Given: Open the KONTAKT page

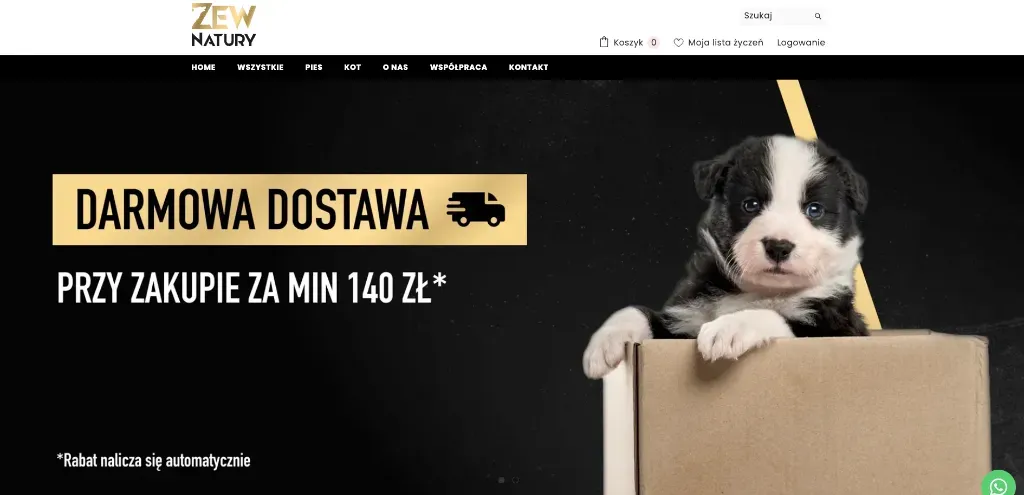Looking at the screenshot, I should (528, 67).
